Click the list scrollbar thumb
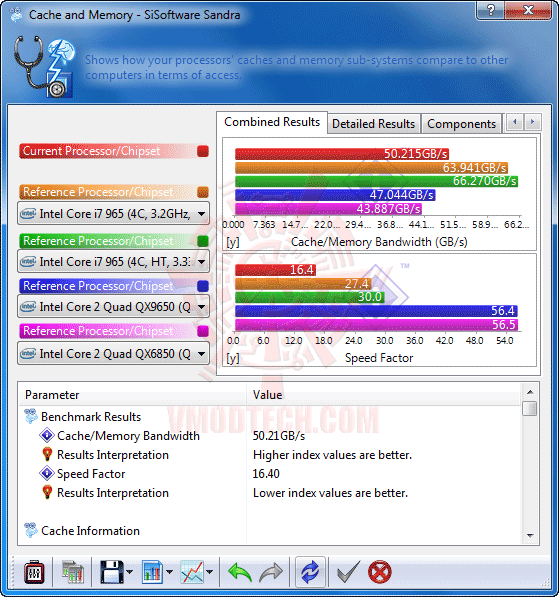This screenshot has width=559, height=597. tap(530, 409)
